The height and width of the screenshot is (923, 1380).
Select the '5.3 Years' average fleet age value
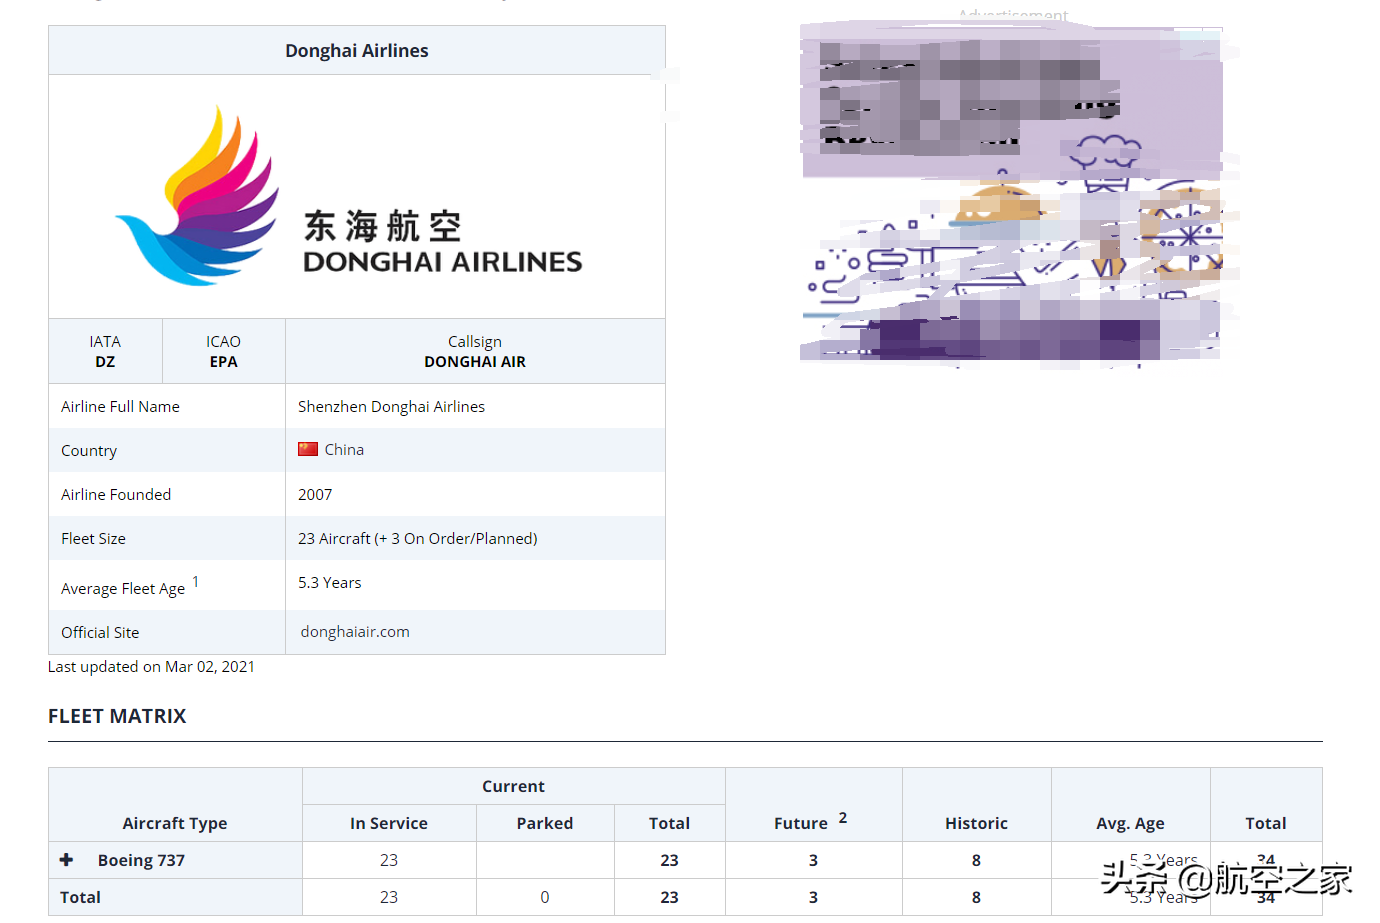tap(329, 583)
